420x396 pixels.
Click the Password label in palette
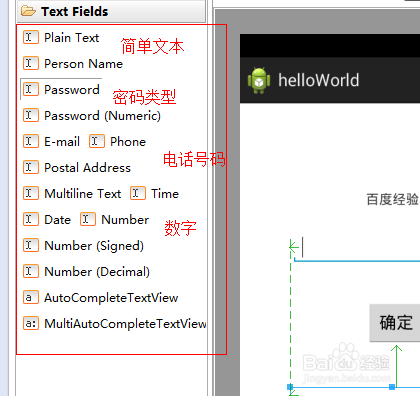pyautogui.click(x=72, y=90)
